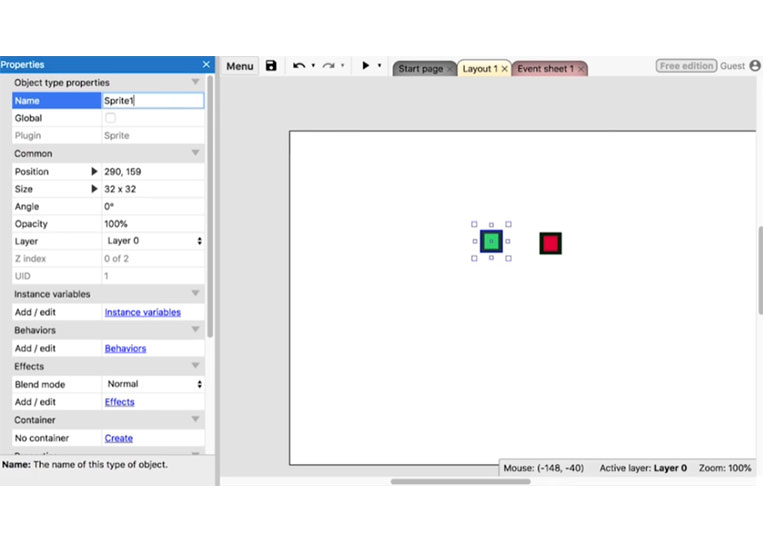Screen dimensions: 763x541
Task: Open the redo history dropdown arrow
Action: 343,65
